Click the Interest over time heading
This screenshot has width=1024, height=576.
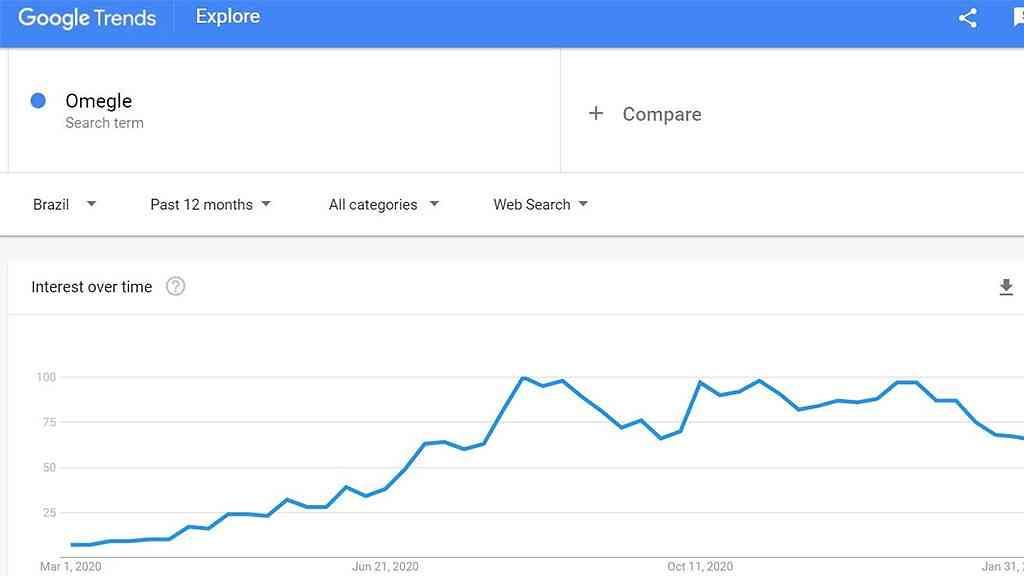[x=92, y=287]
